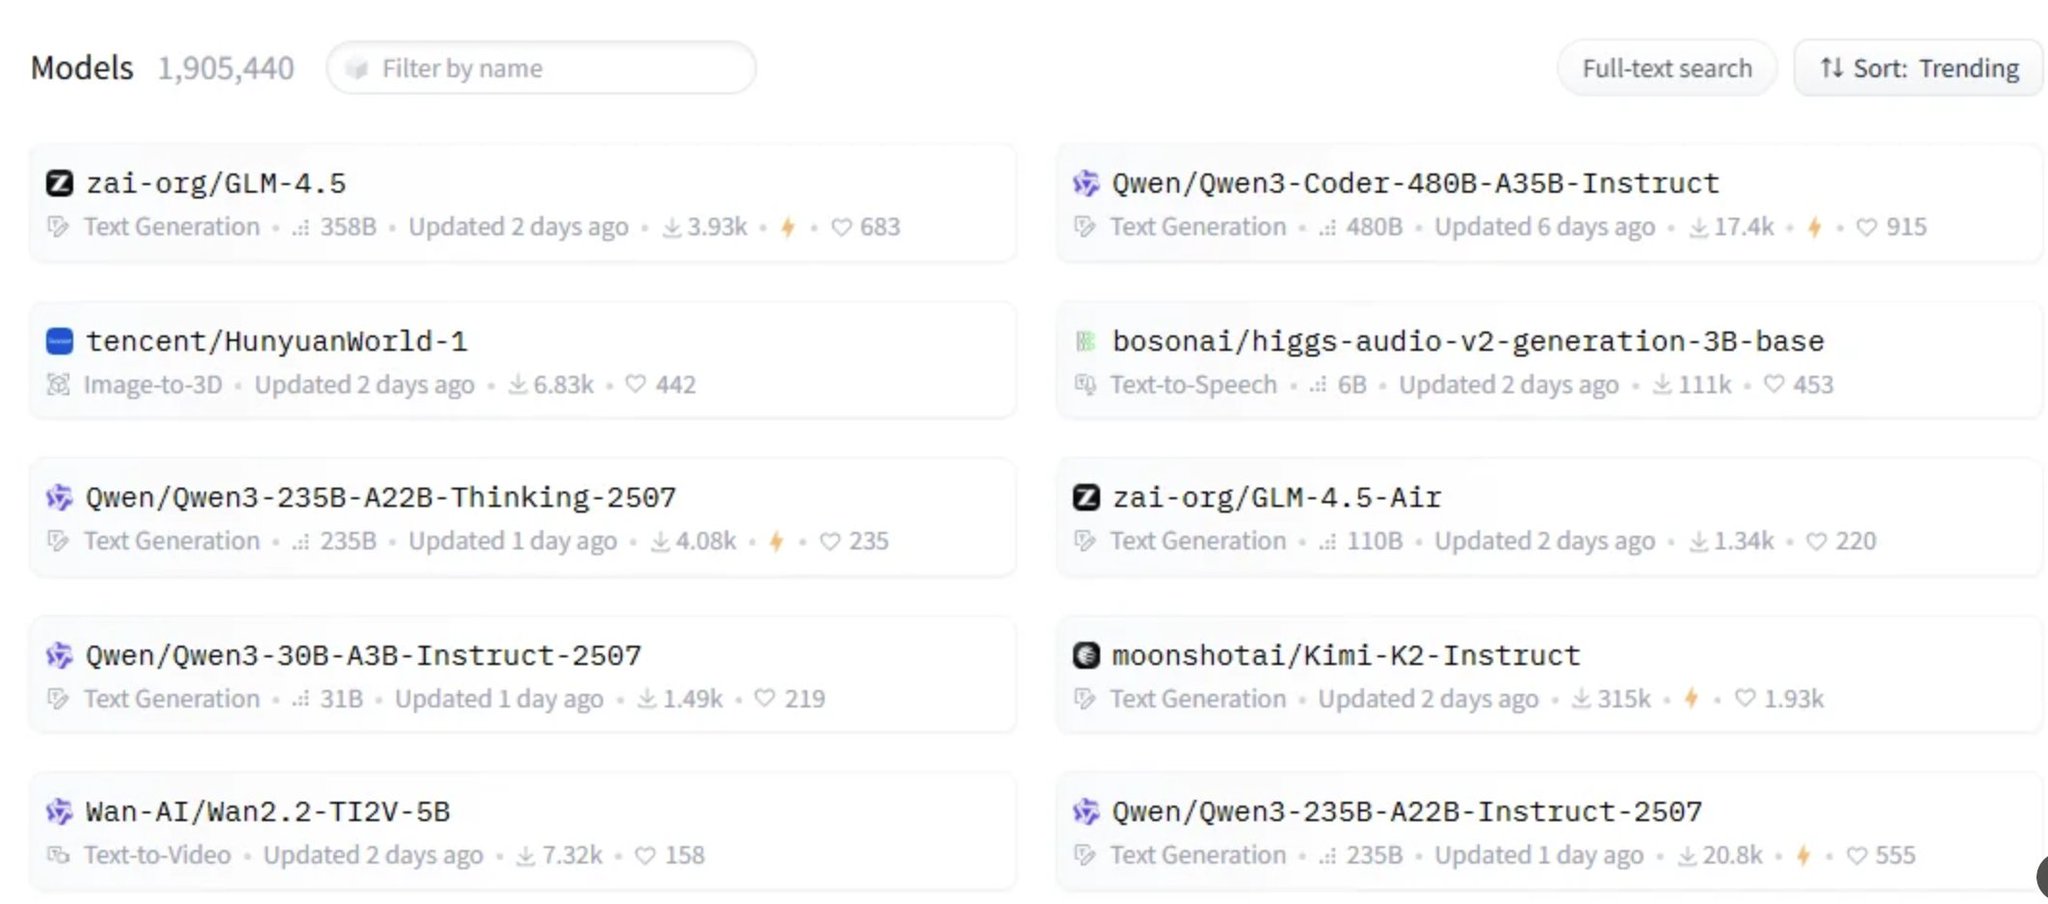The height and width of the screenshot is (904, 2048).
Task: Click the bosonai logo beside higgs-audio-v2-generation-3B-base
Action: pos(1086,341)
